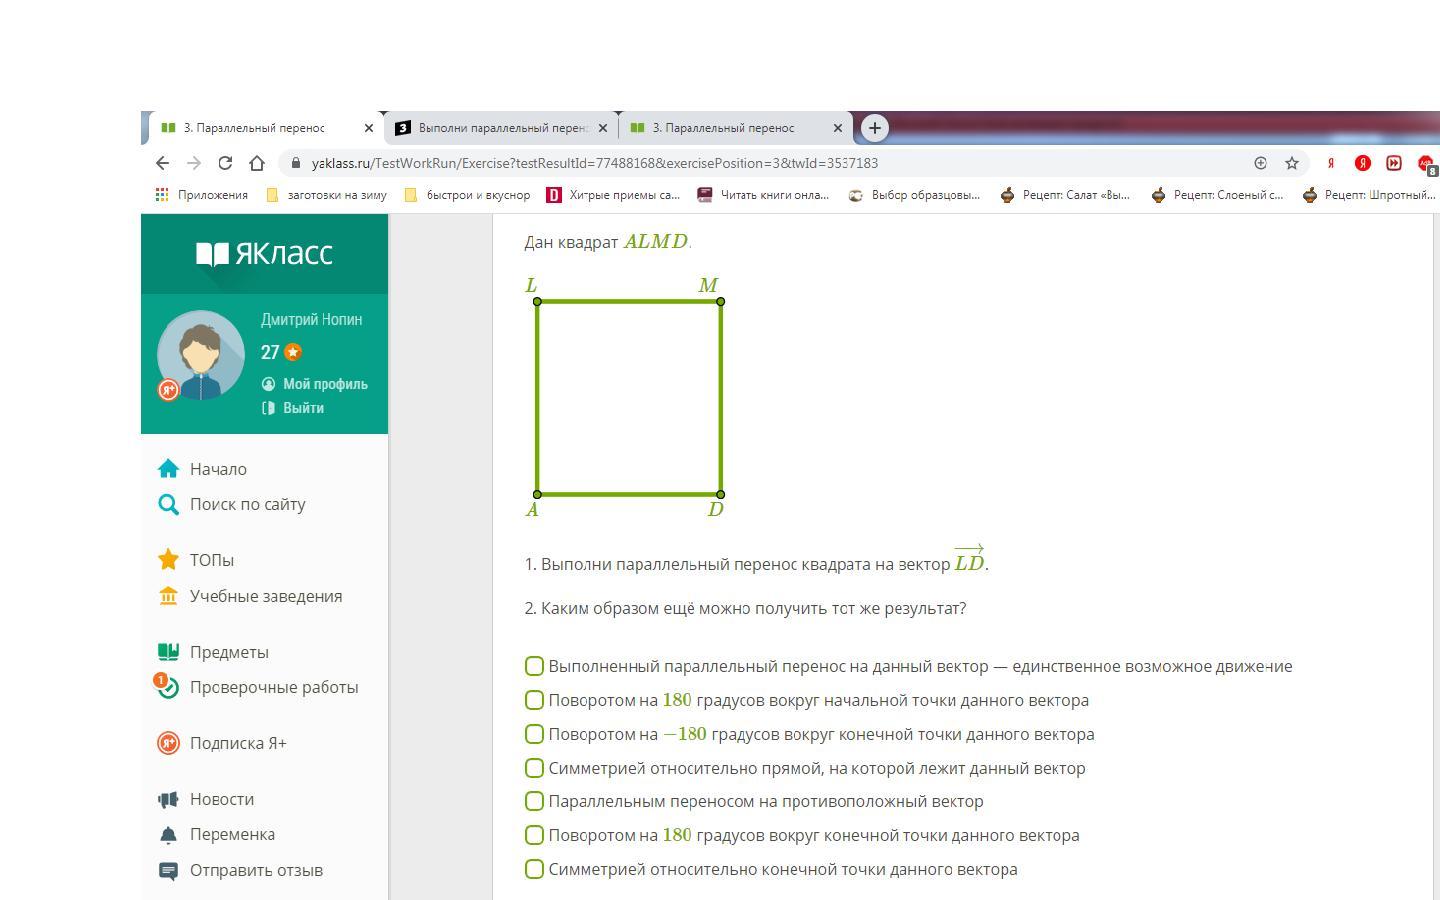This screenshot has height=900, width=1440.
Task: Switch to the first Параллельный перенос tab
Action: 266,128
